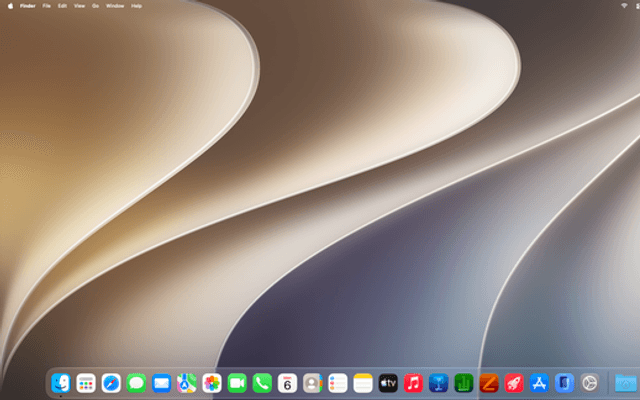Open the Apple TV app

click(388, 383)
